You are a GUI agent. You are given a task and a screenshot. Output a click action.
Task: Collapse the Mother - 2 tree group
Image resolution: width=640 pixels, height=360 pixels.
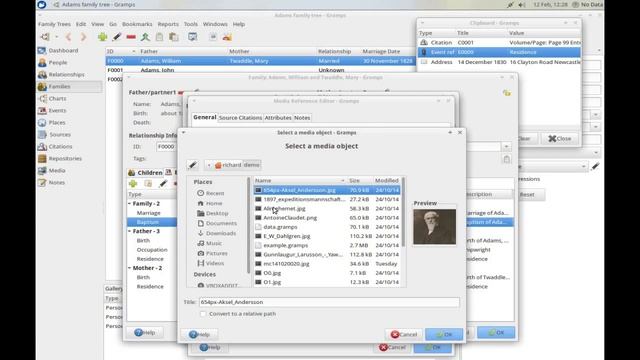pos(129,268)
